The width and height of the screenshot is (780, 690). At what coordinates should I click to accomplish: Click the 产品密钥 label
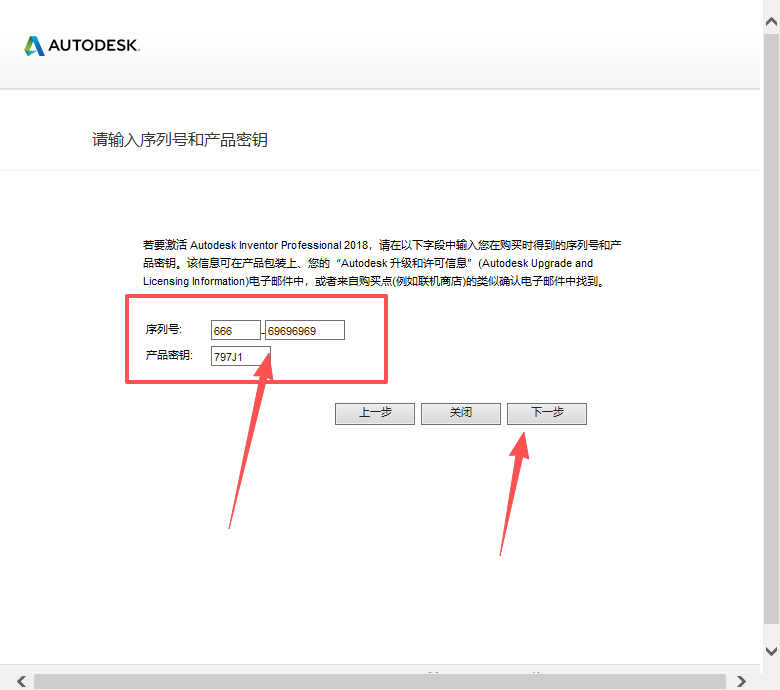169,355
